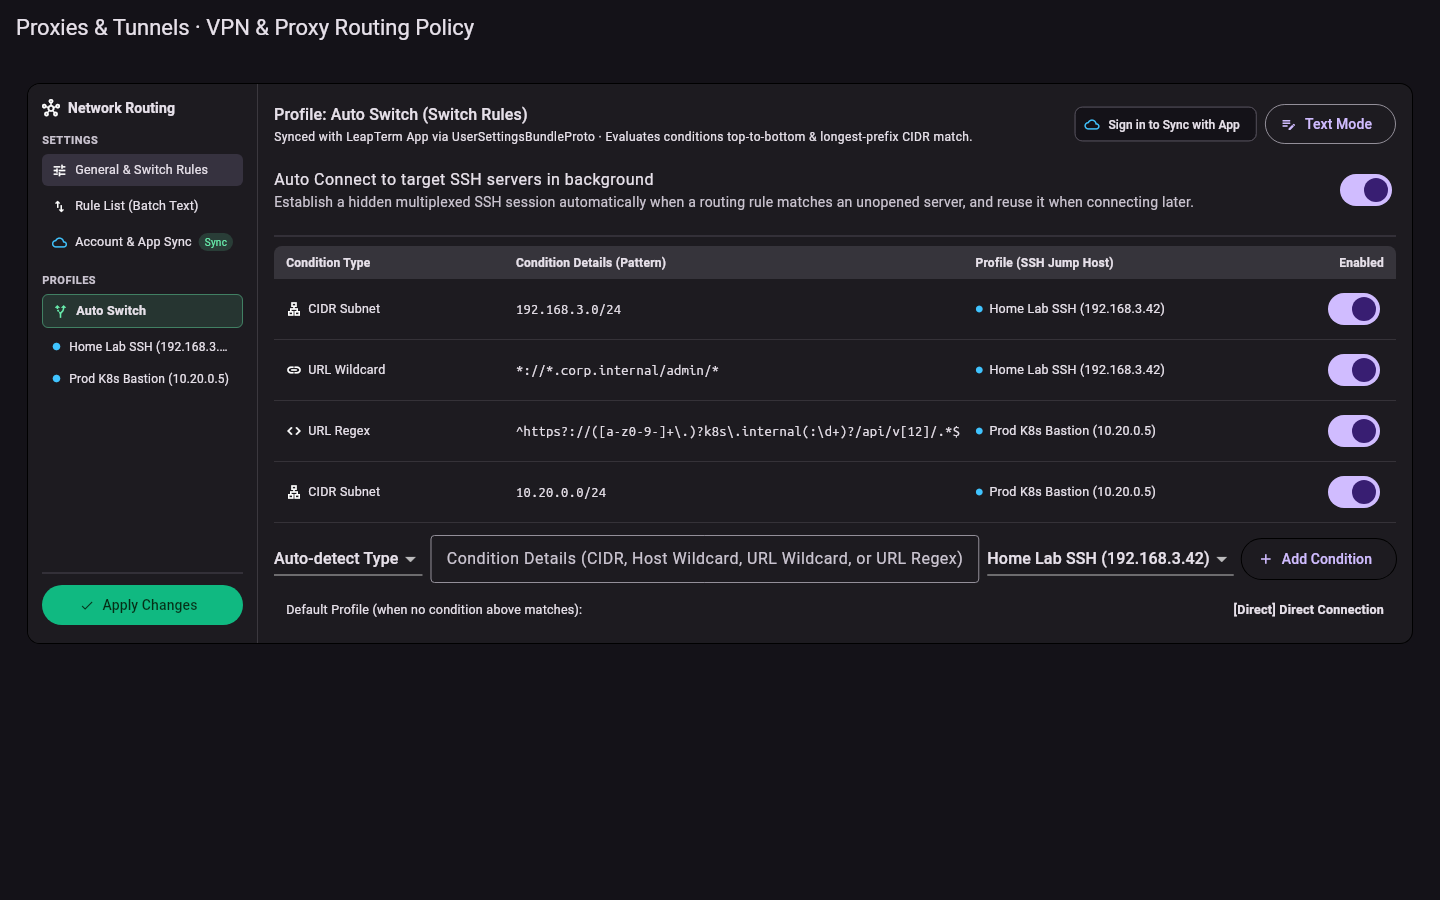The image size is (1440, 900).
Task: Click the branch icon on Auto Switch profile
Action: 61,311
